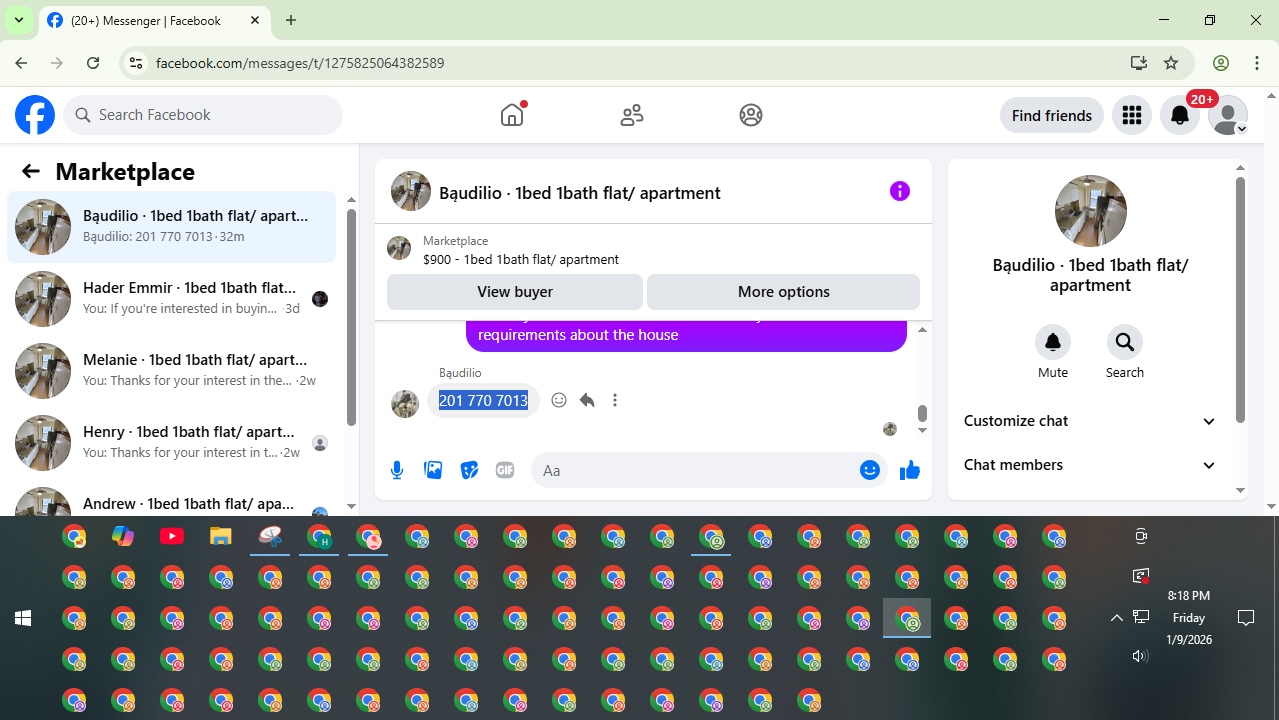Open the Windows Start menu
1279x720 pixels.
pos(23,618)
